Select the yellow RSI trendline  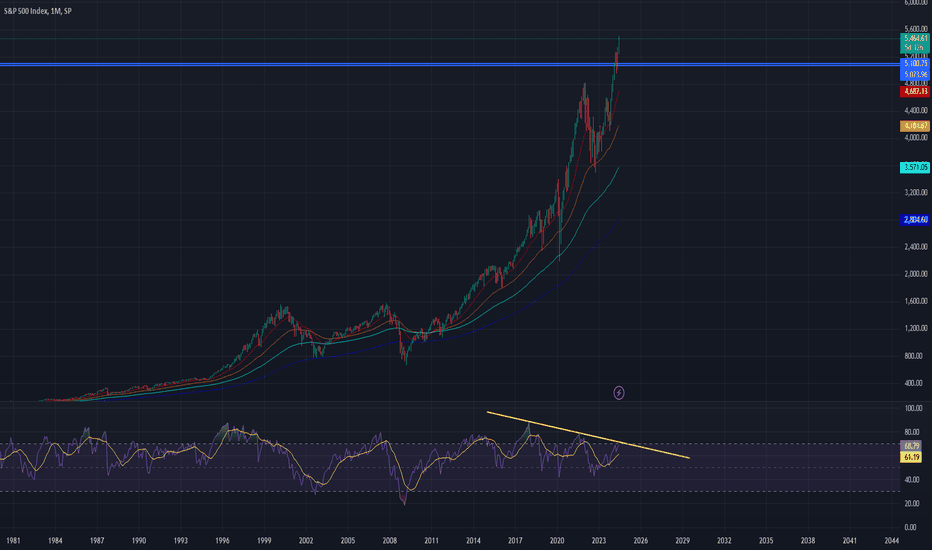(x=588, y=435)
